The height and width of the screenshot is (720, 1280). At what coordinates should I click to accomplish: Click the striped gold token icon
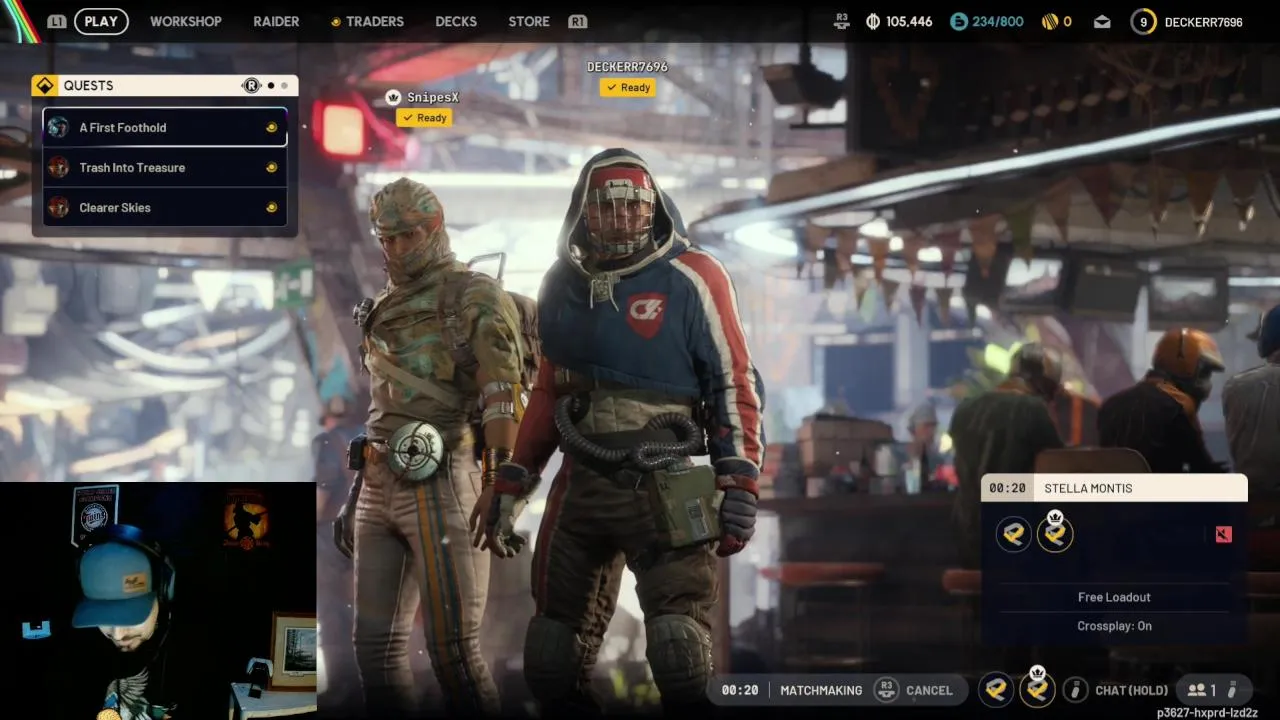(1049, 21)
